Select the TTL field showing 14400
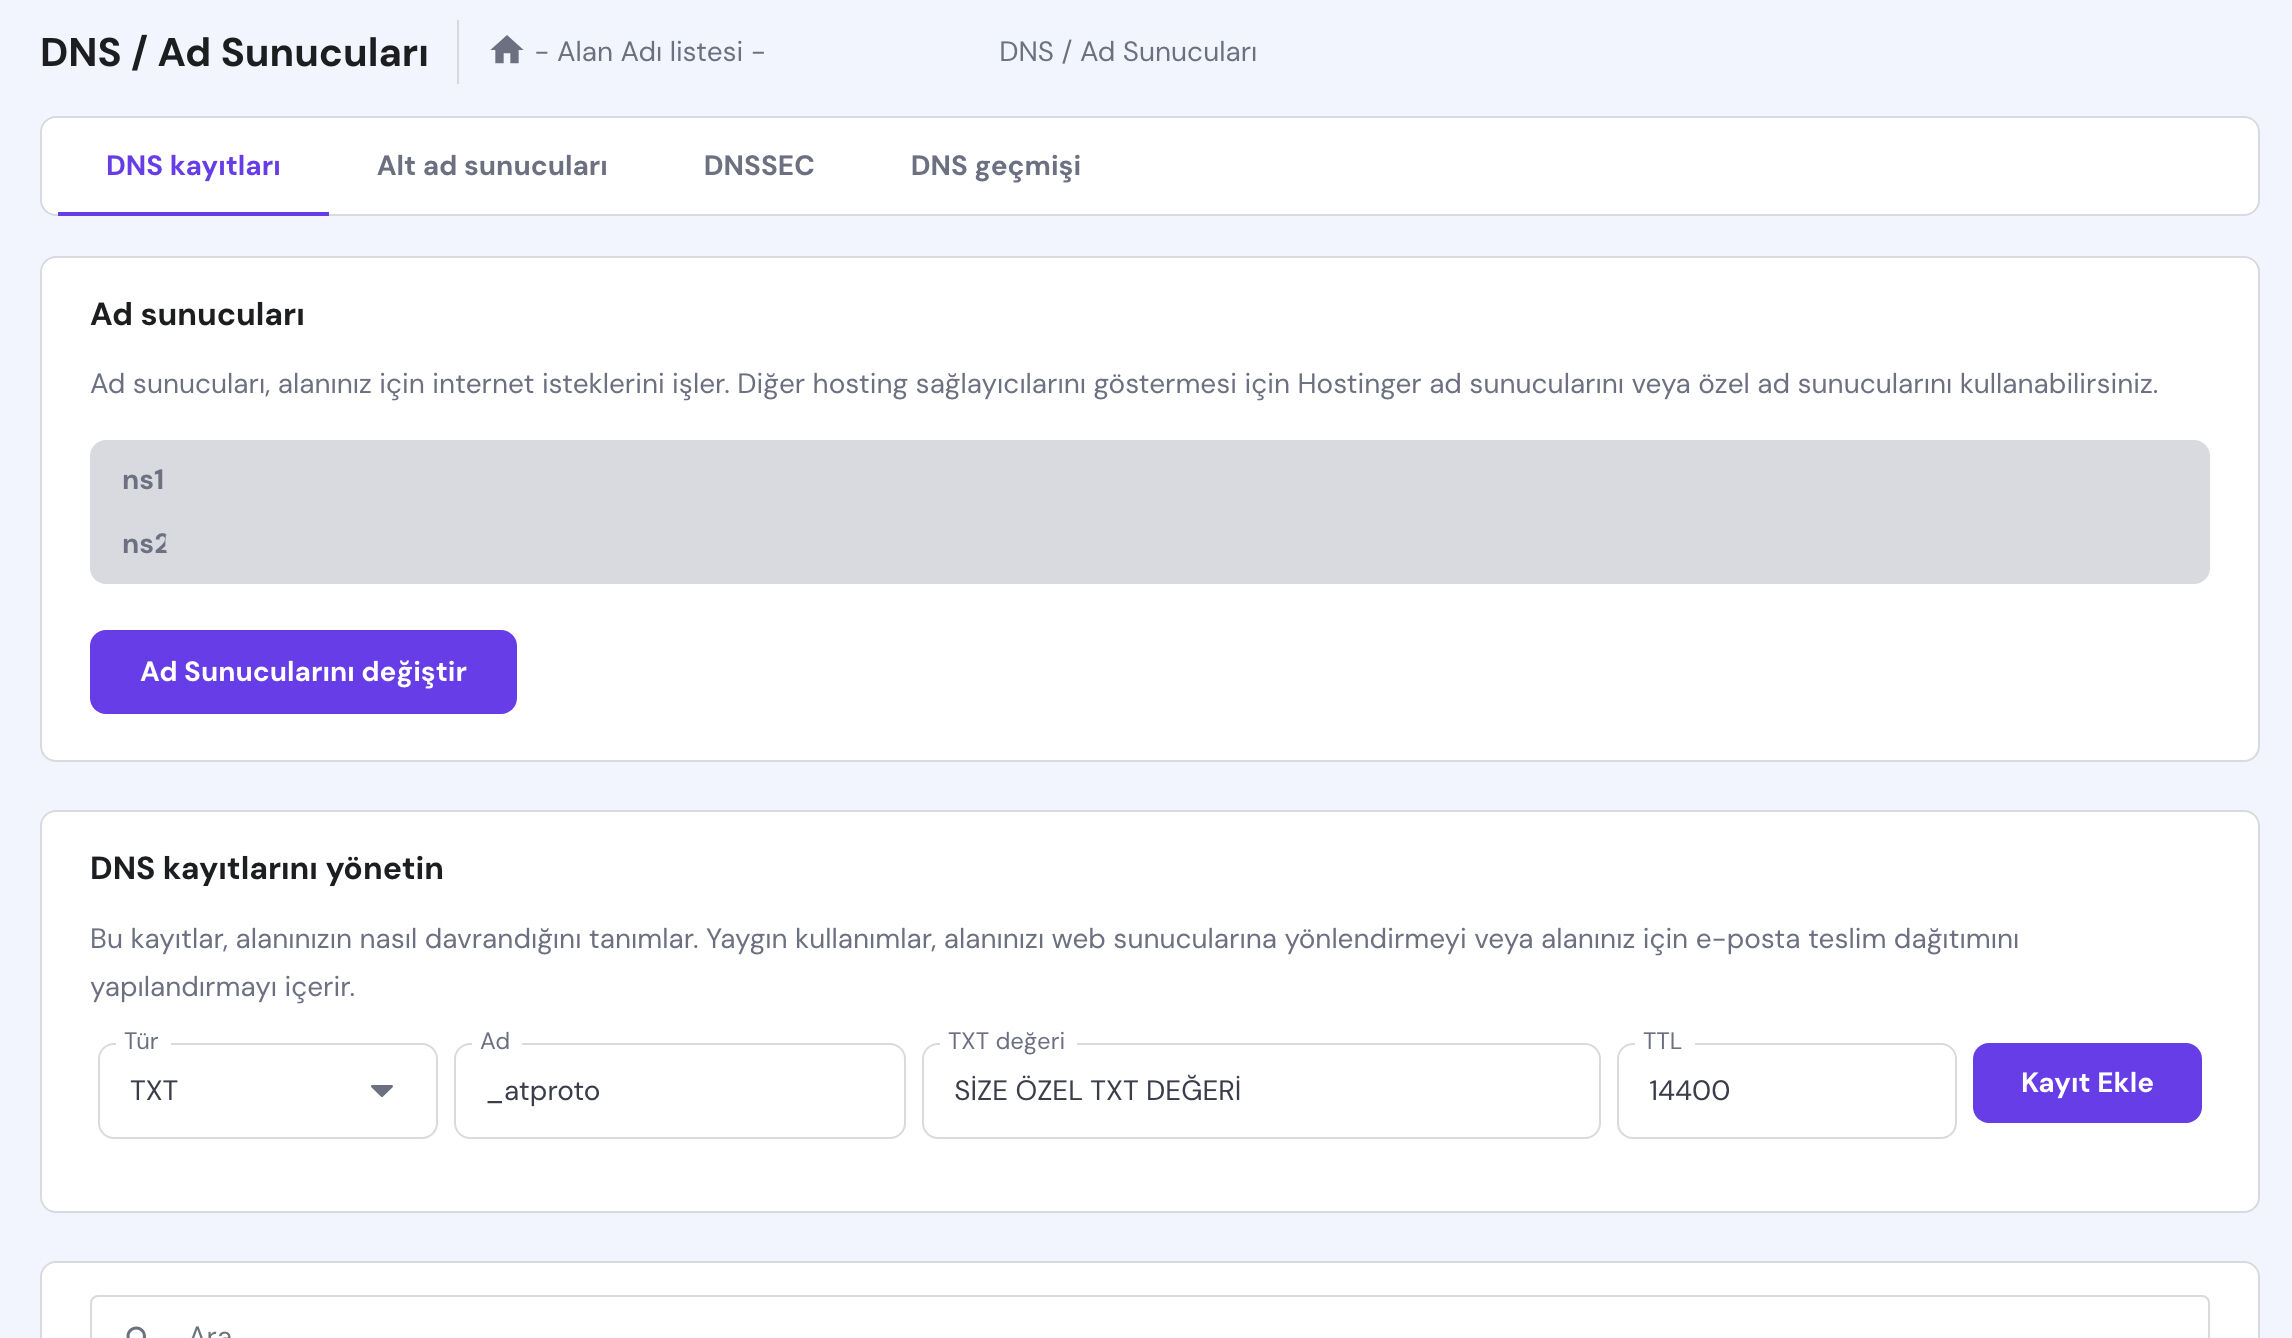 pos(1785,1090)
